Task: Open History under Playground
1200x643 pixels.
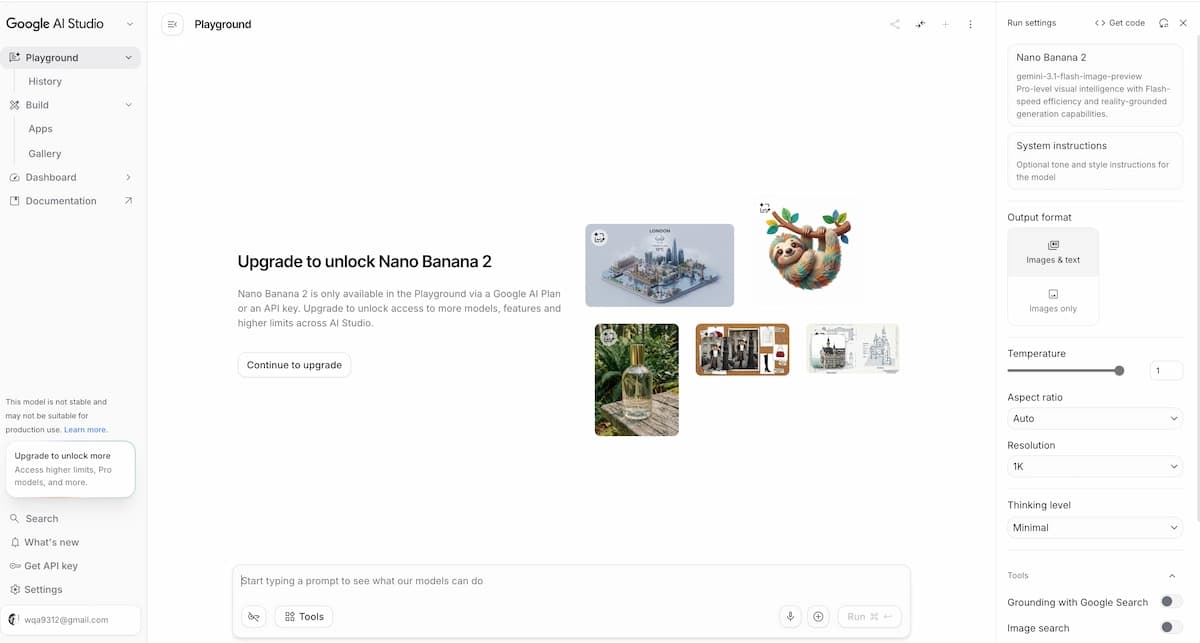Action: [x=45, y=82]
